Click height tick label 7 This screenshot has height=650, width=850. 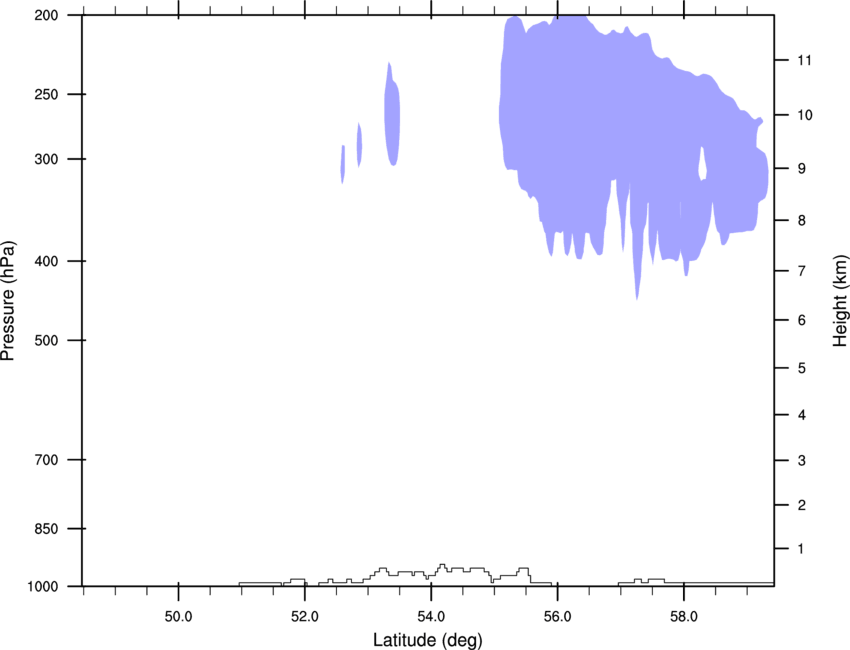pos(801,271)
